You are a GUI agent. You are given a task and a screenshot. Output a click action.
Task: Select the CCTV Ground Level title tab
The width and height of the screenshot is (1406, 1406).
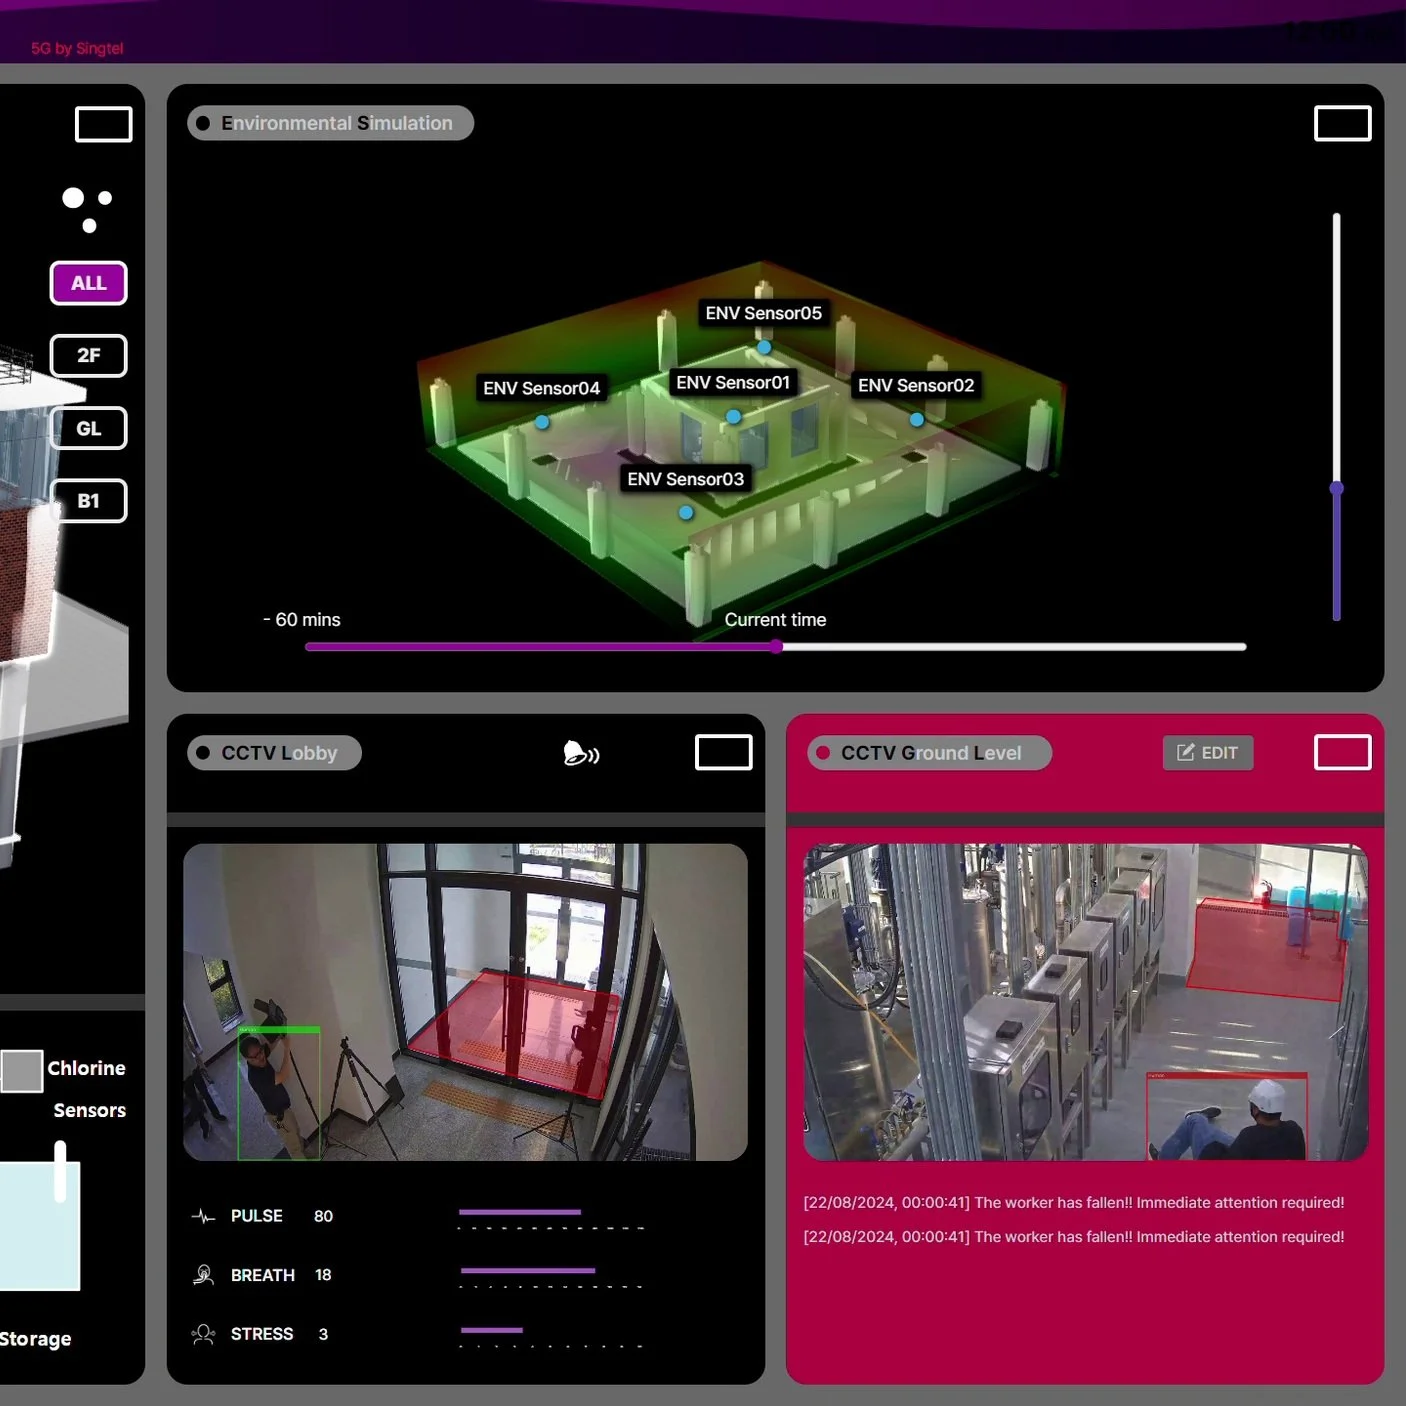[x=928, y=752]
